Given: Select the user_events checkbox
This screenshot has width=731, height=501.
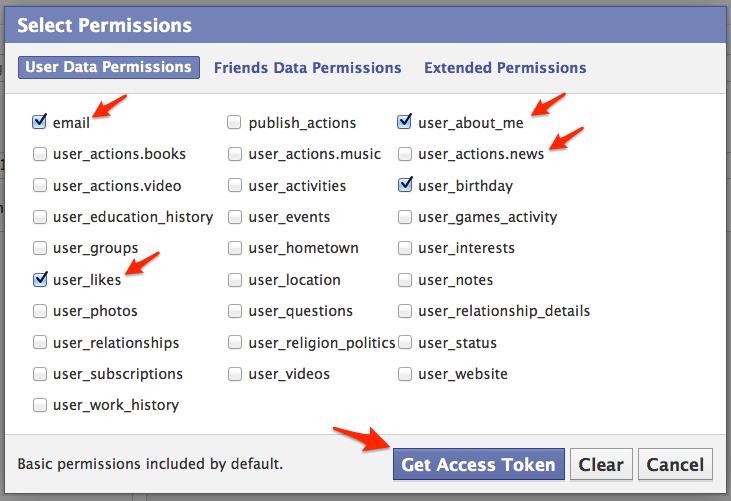Looking at the screenshot, I should (x=234, y=216).
